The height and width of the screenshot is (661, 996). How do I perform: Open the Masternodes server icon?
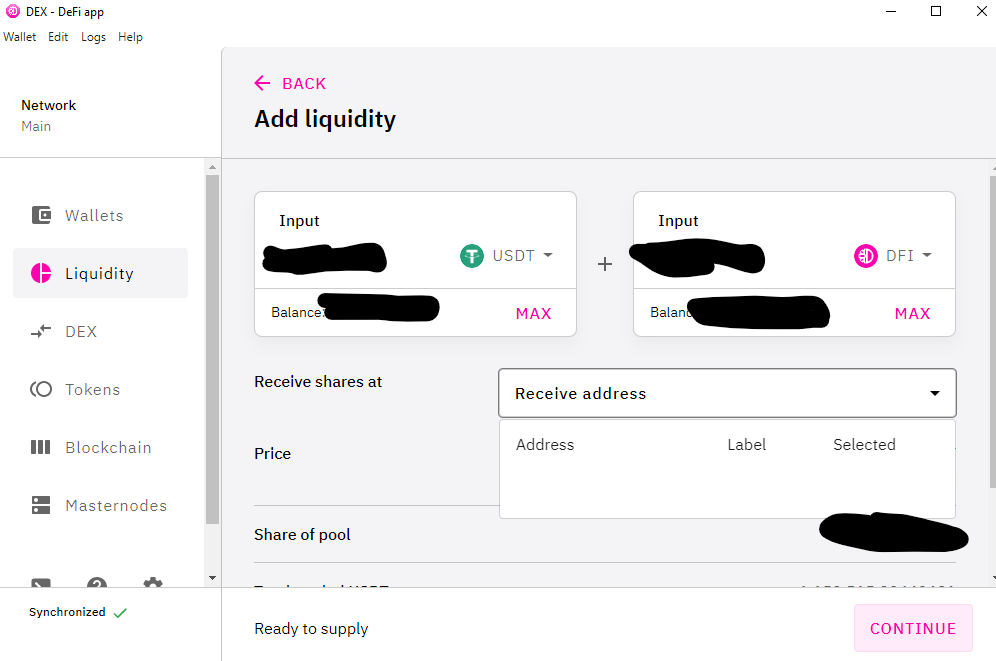pyautogui.click(x=41, y=505)
